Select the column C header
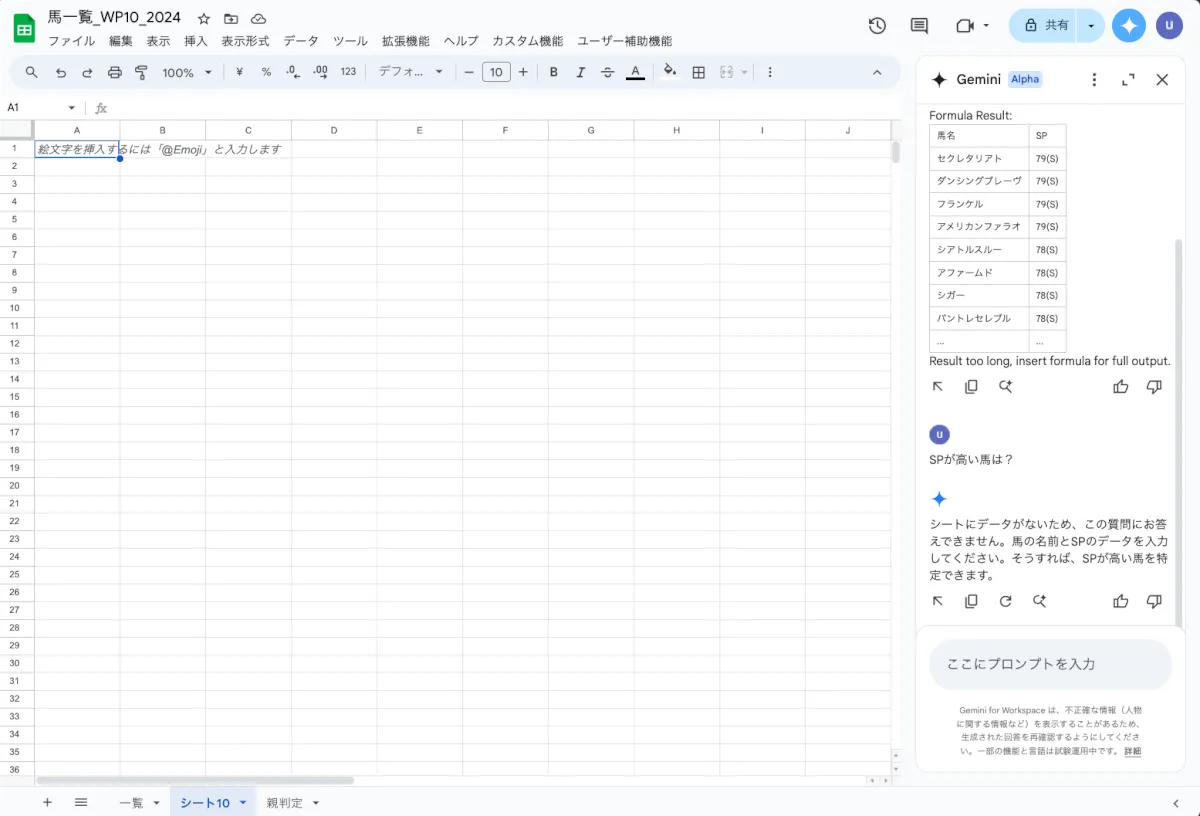 point(248,130)
